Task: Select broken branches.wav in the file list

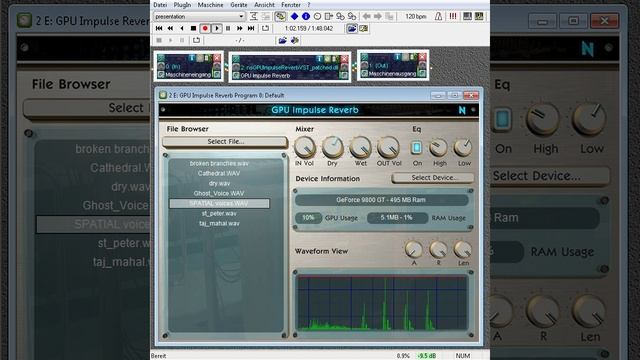Action: [219, 163]
